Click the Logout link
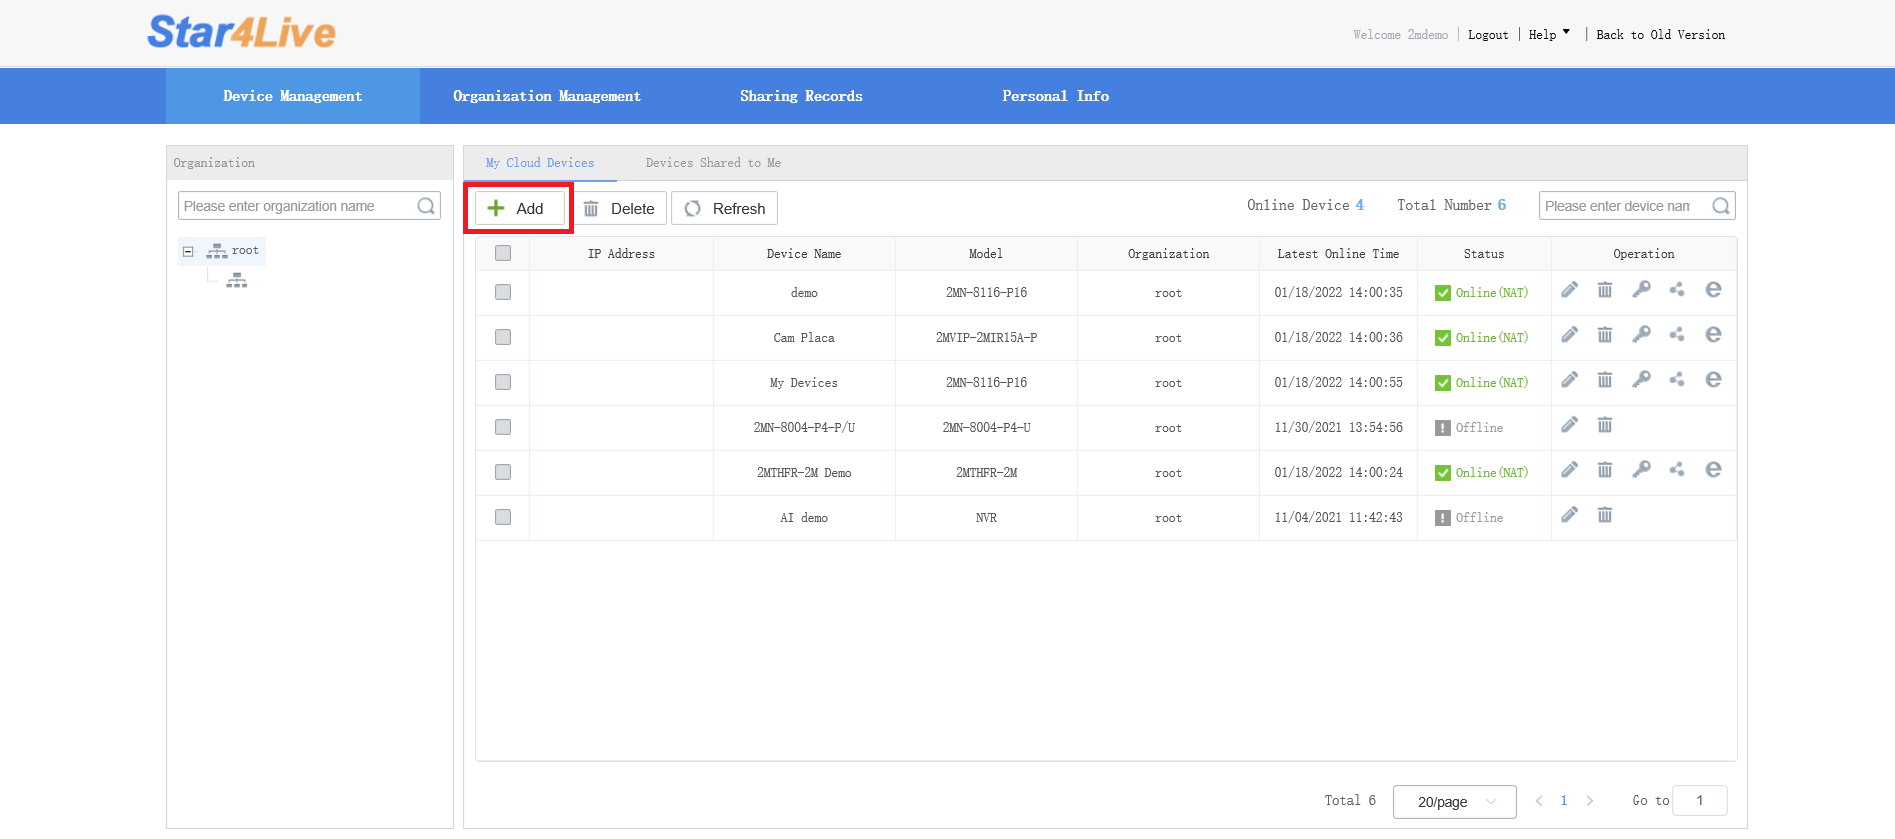 pyautogui.click(x=1487, y=35)
